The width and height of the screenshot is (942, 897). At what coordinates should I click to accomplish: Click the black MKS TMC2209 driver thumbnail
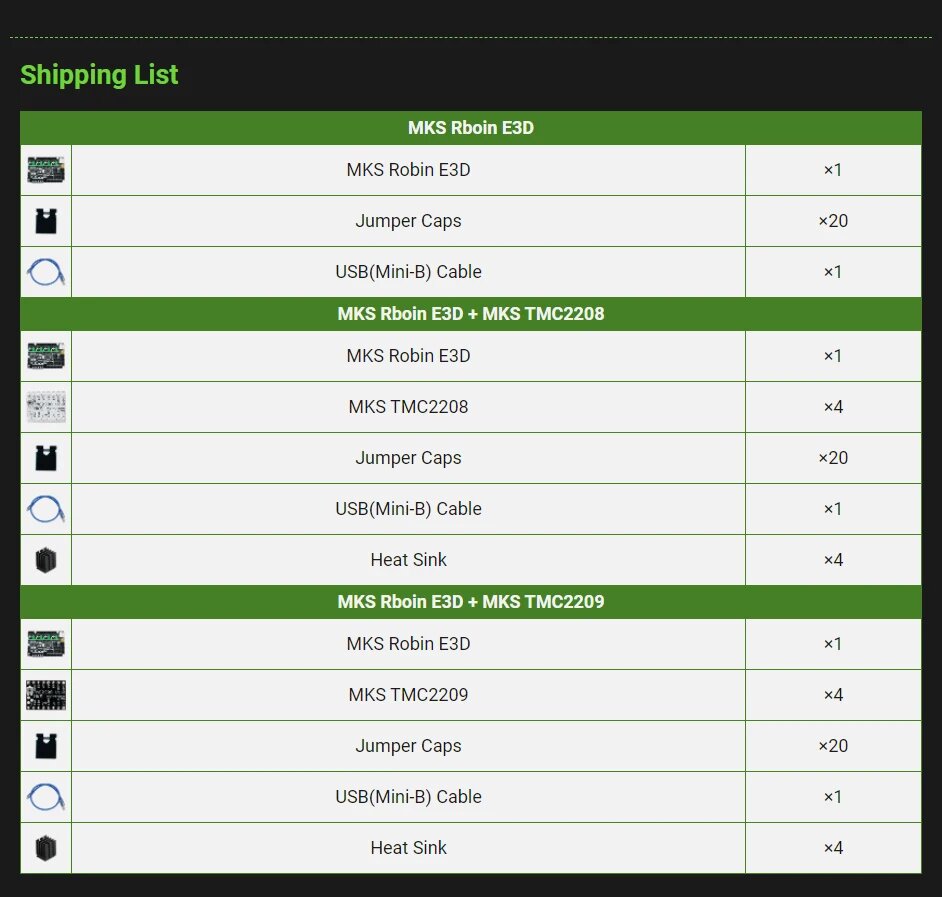[x=46, y=695]
